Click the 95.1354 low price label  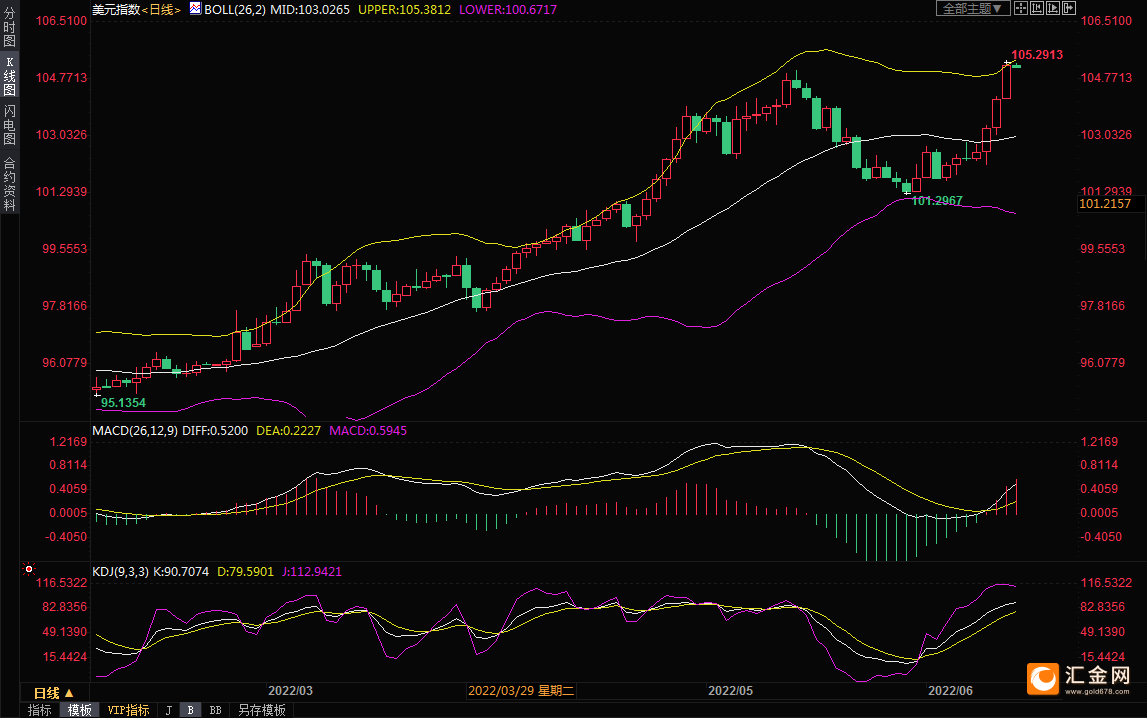click(123, 403)
